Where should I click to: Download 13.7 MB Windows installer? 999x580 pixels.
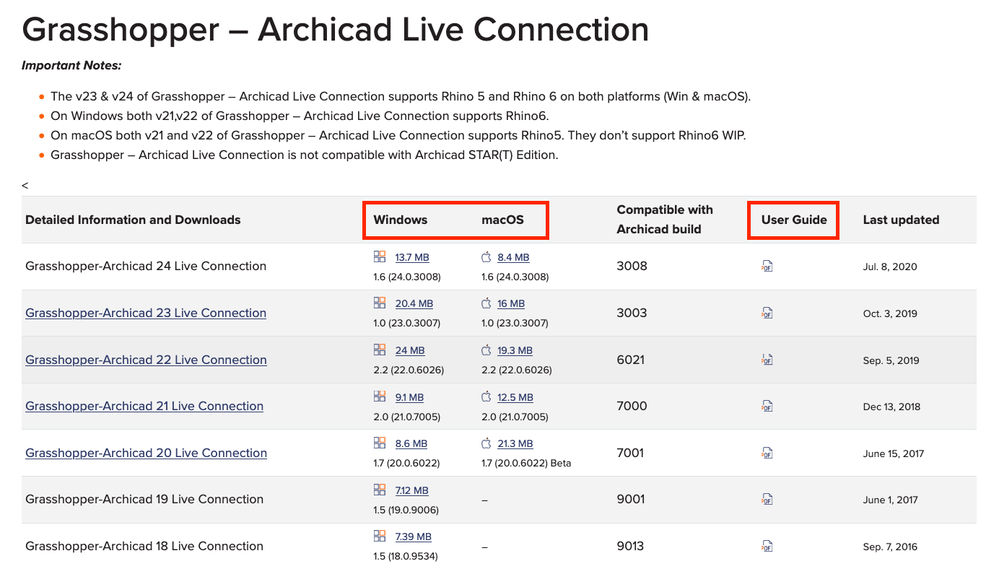point(412,257)
